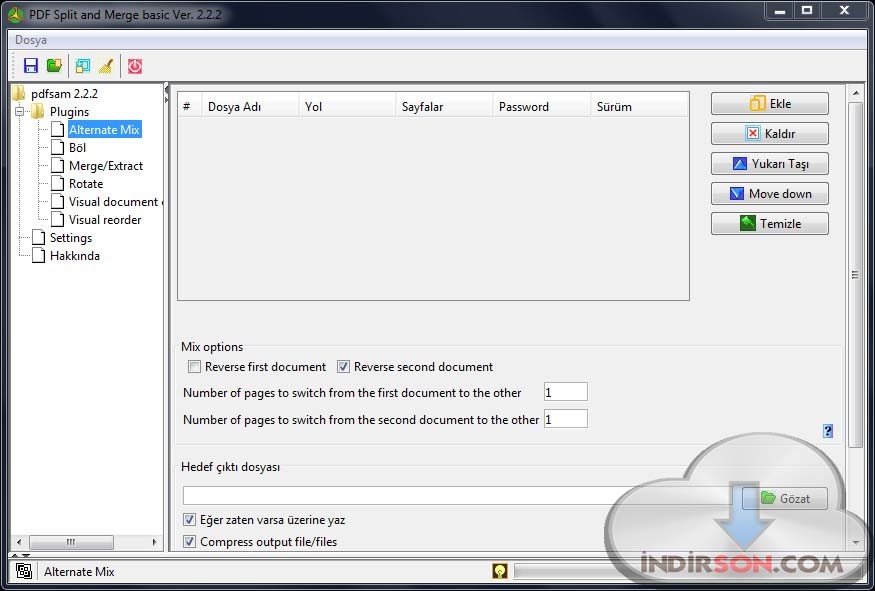
Task: Open the Visual reorder plugin
Action: (x=105, y=220)
